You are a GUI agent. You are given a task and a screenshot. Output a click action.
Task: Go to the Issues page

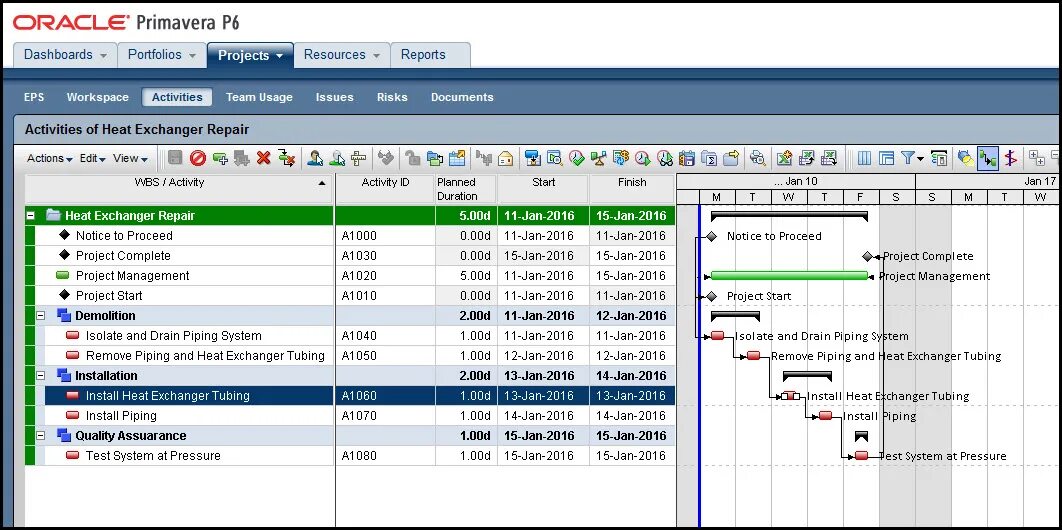(x=335, y=97)
